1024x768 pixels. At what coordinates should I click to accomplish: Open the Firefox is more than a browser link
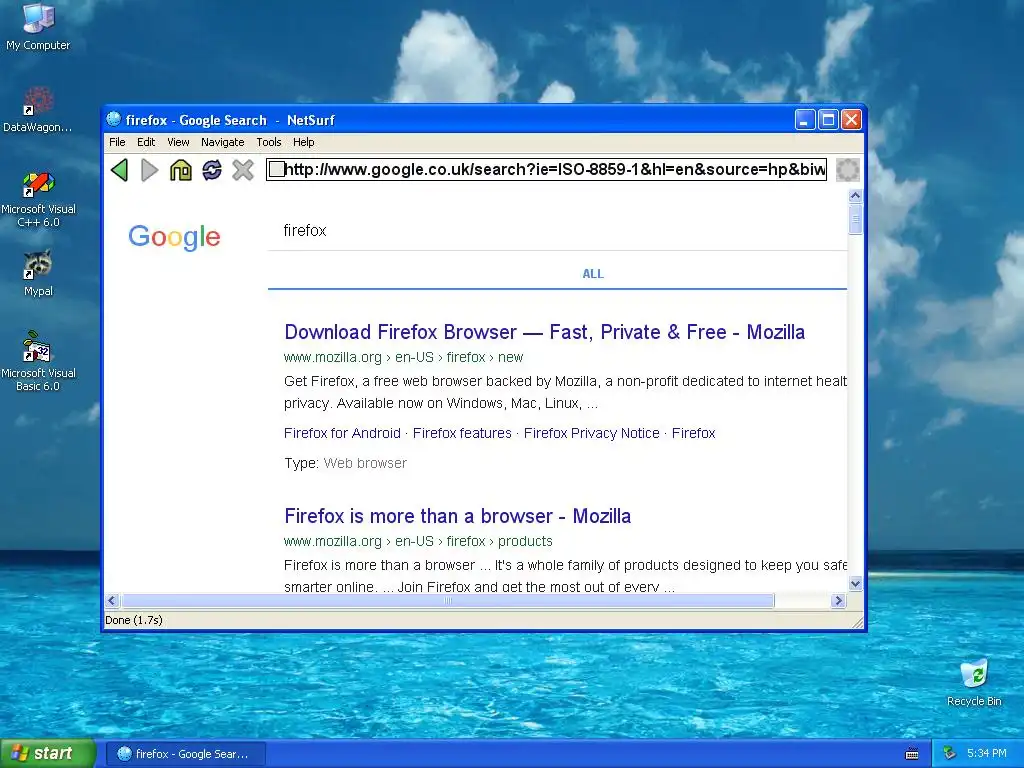[458, 516]
